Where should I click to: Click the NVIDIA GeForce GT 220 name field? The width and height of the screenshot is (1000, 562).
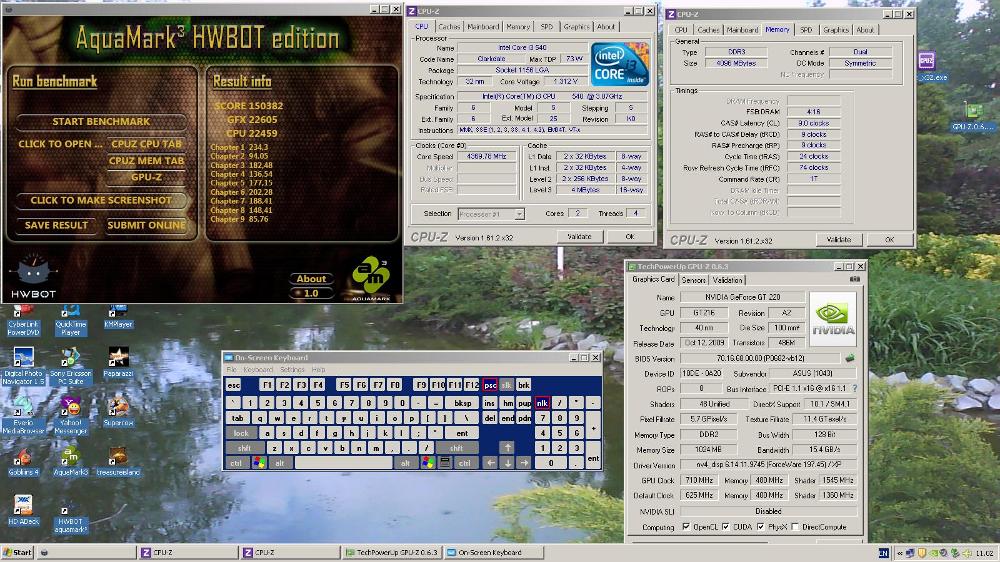(742, 297)
